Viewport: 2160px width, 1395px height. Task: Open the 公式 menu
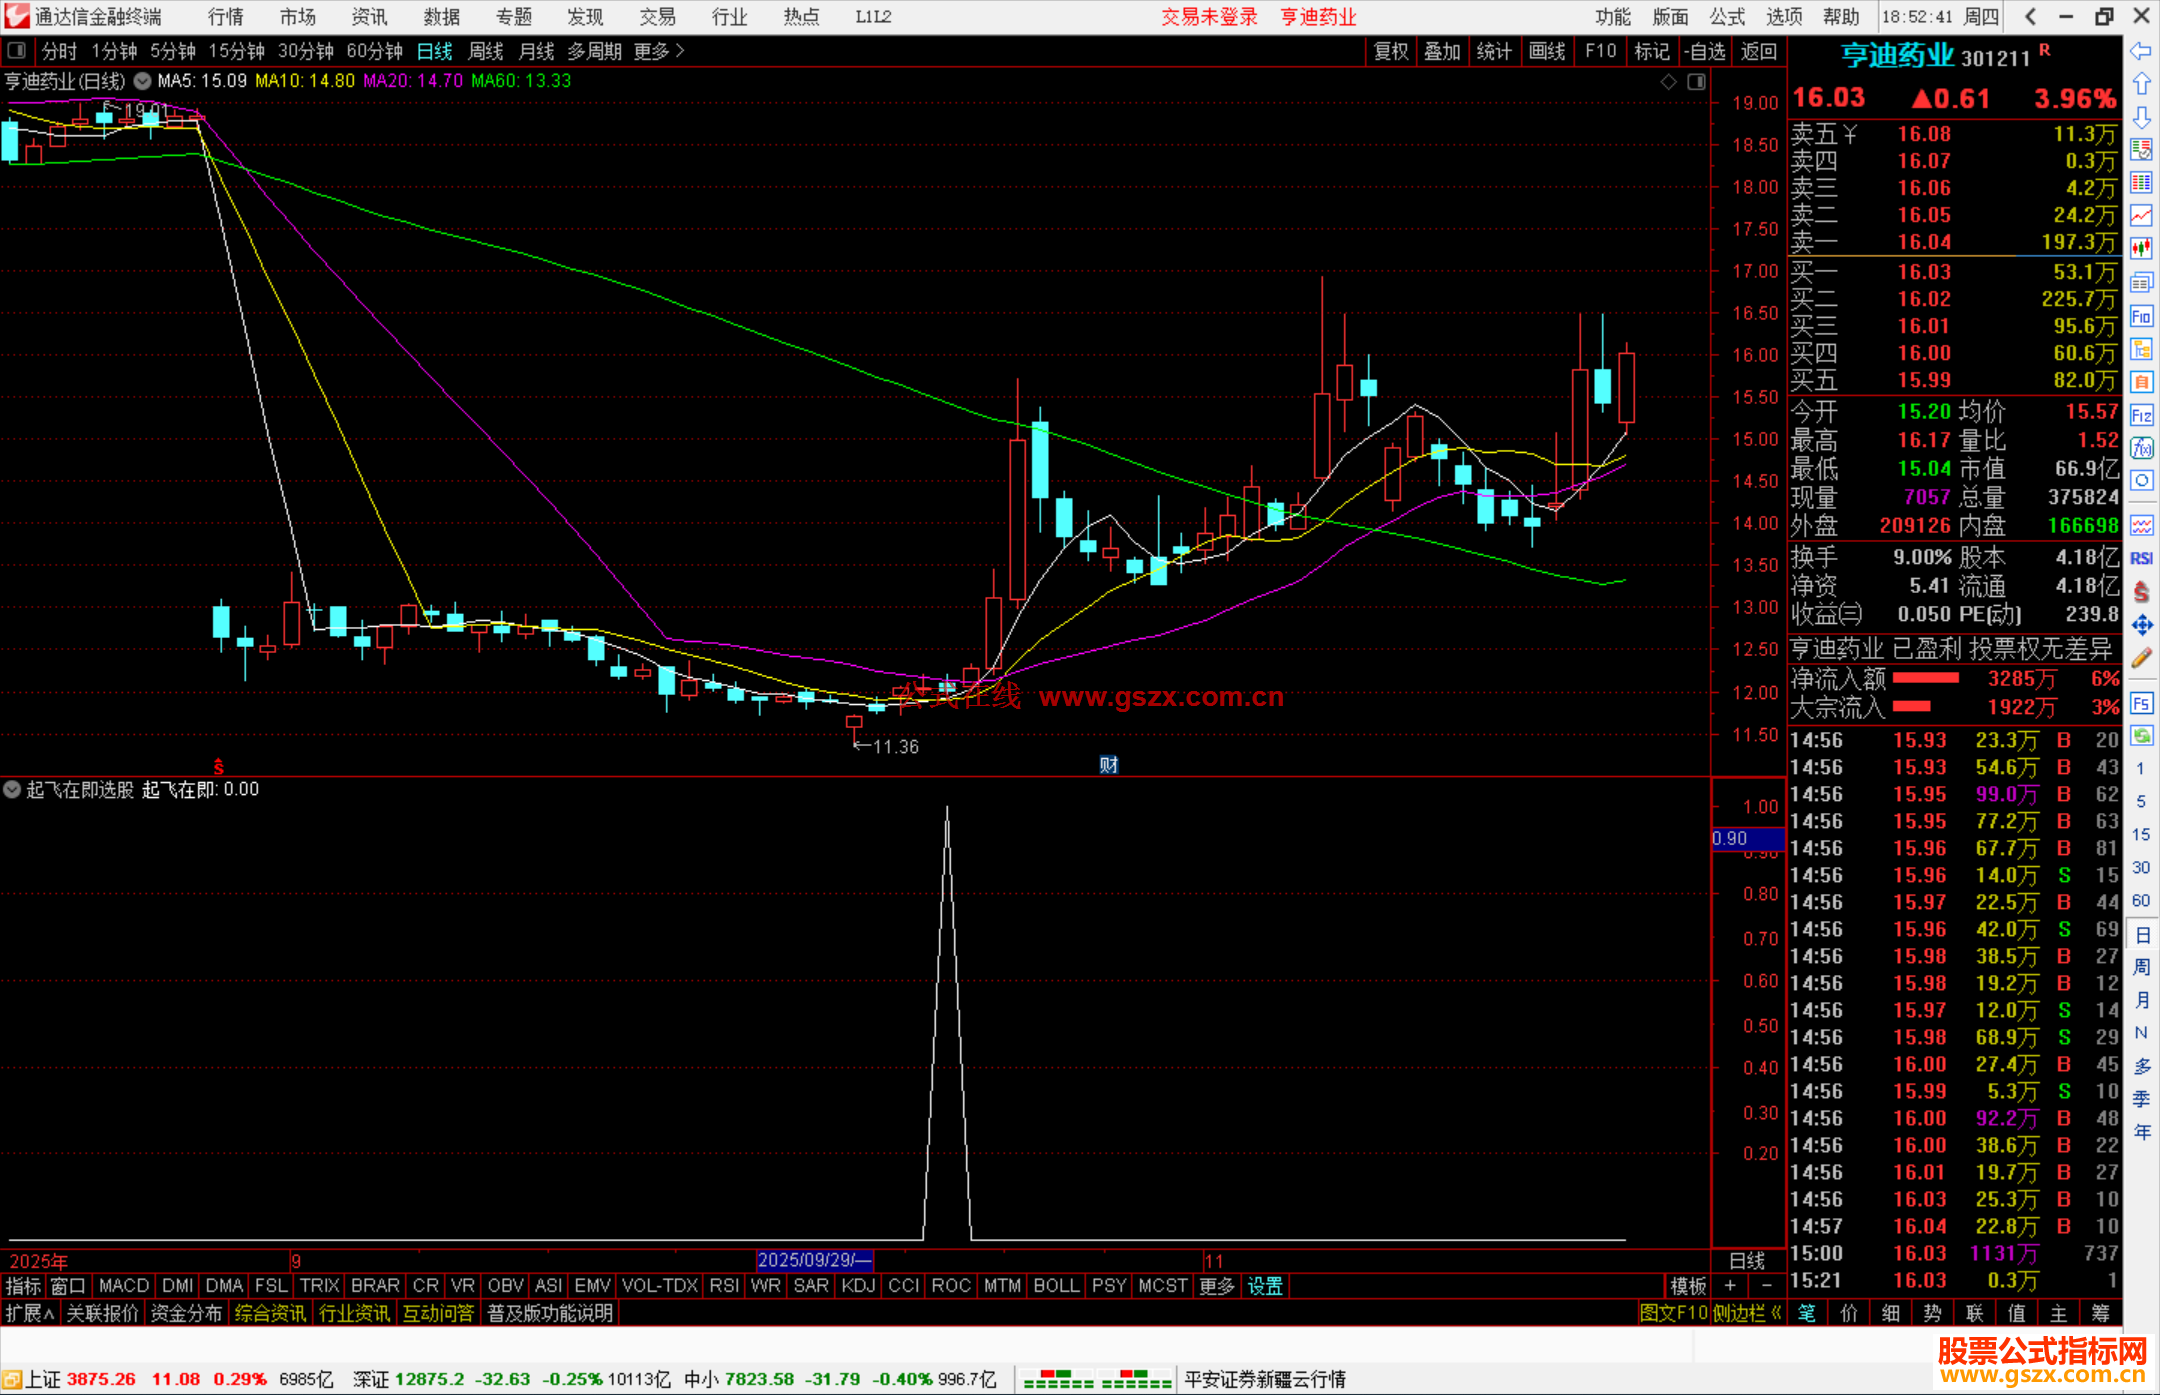[1726, 17]
